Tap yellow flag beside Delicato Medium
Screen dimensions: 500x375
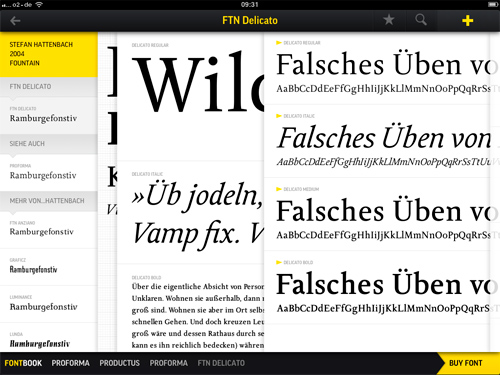point(279,189)
